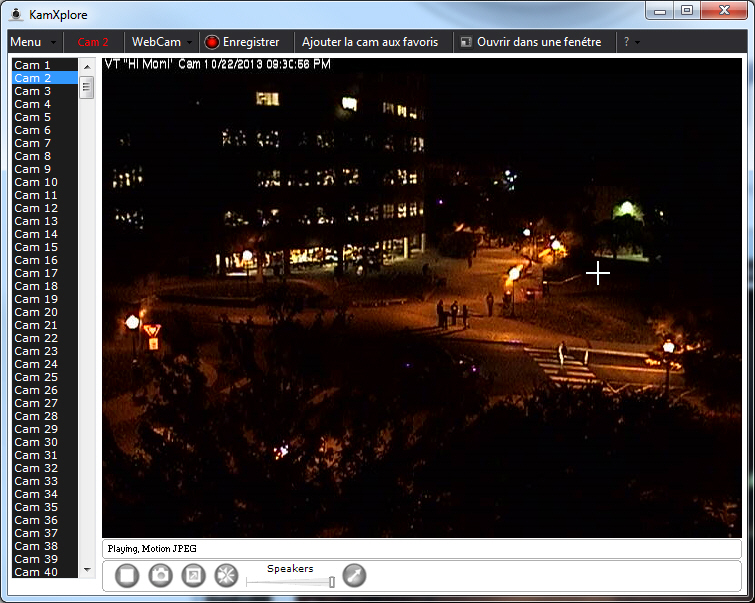This screenshot has width=755, height=603.
Task: Pick Cam 13 in the list
Action: (x=45, y=221)
